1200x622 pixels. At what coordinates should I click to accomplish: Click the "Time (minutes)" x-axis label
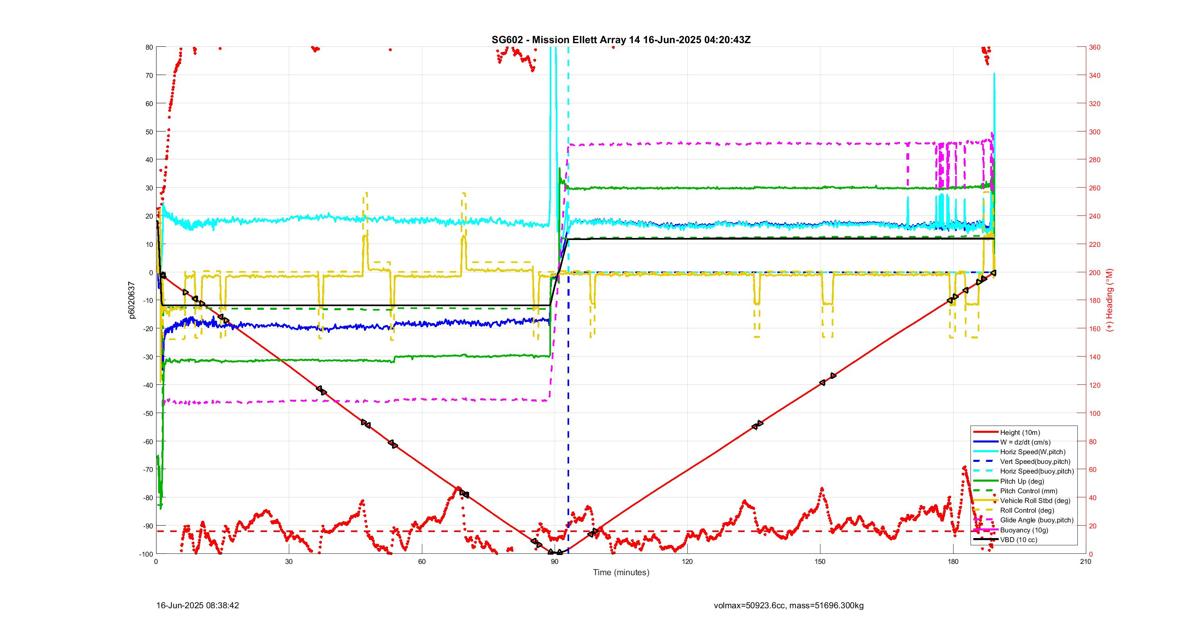point(621,573)
